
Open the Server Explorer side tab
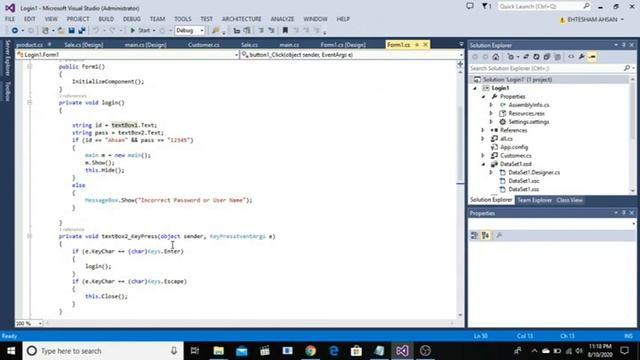[x=7, y=58]
